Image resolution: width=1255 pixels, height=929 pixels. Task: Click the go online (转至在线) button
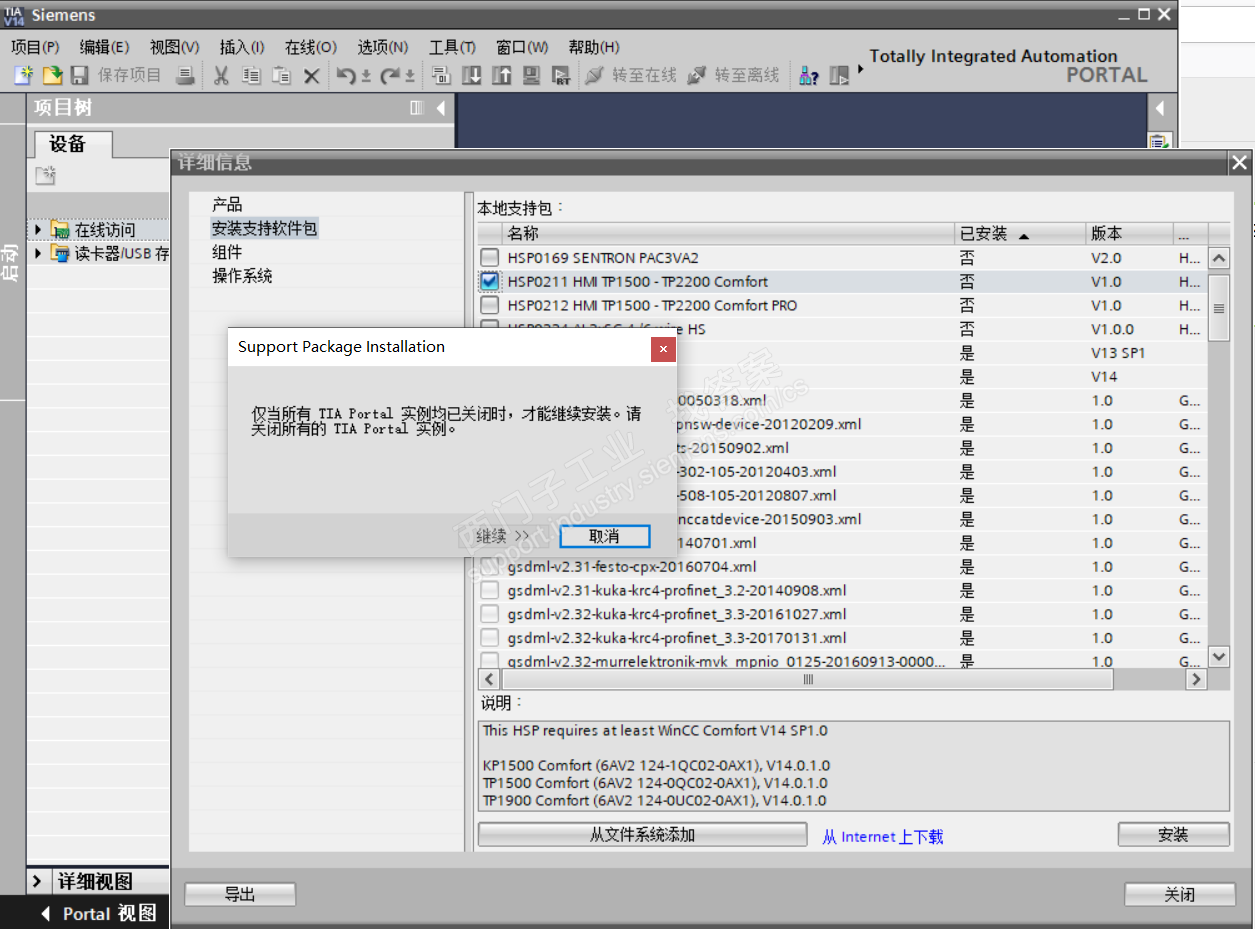point(631,75)
